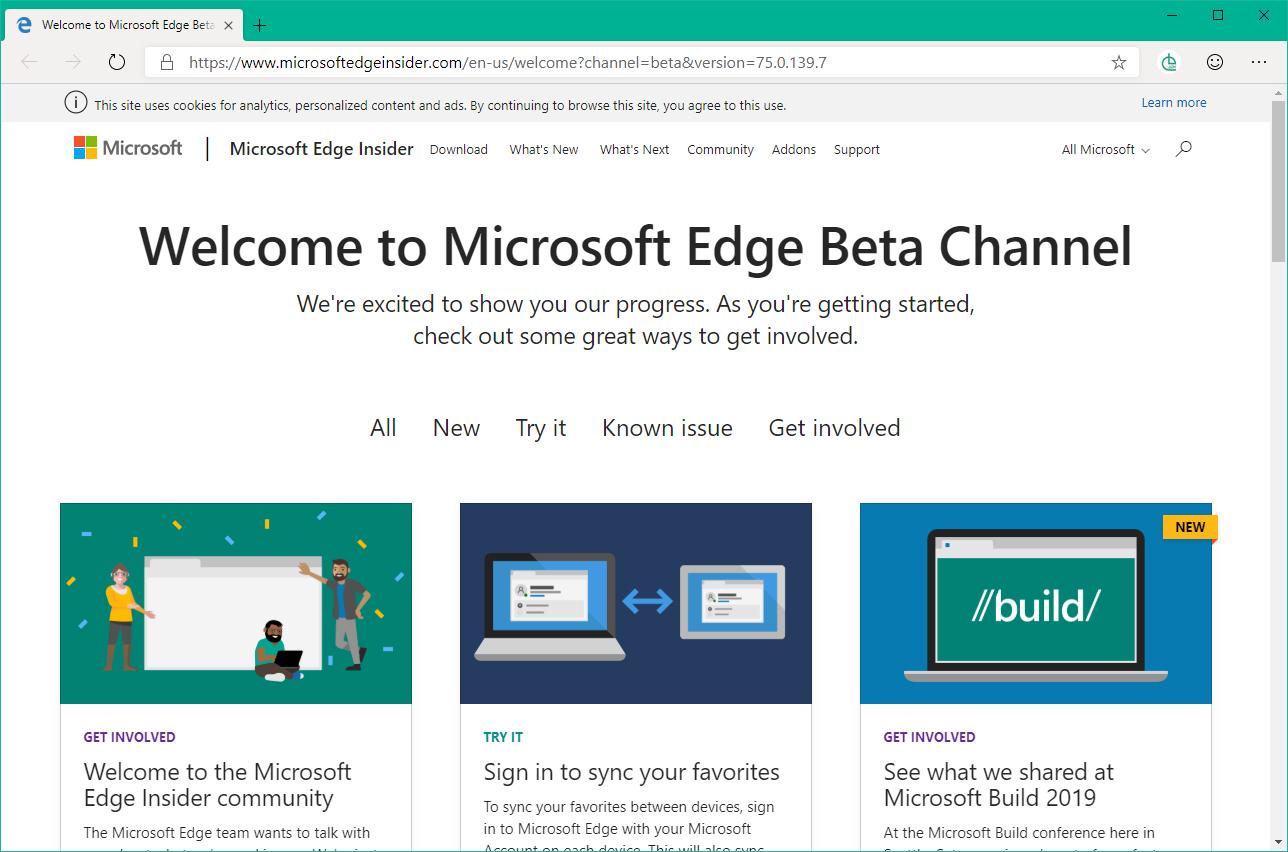Click GET INVOLVED label on community card
This screenshot has height=852, width=1288.
(130, 737)
